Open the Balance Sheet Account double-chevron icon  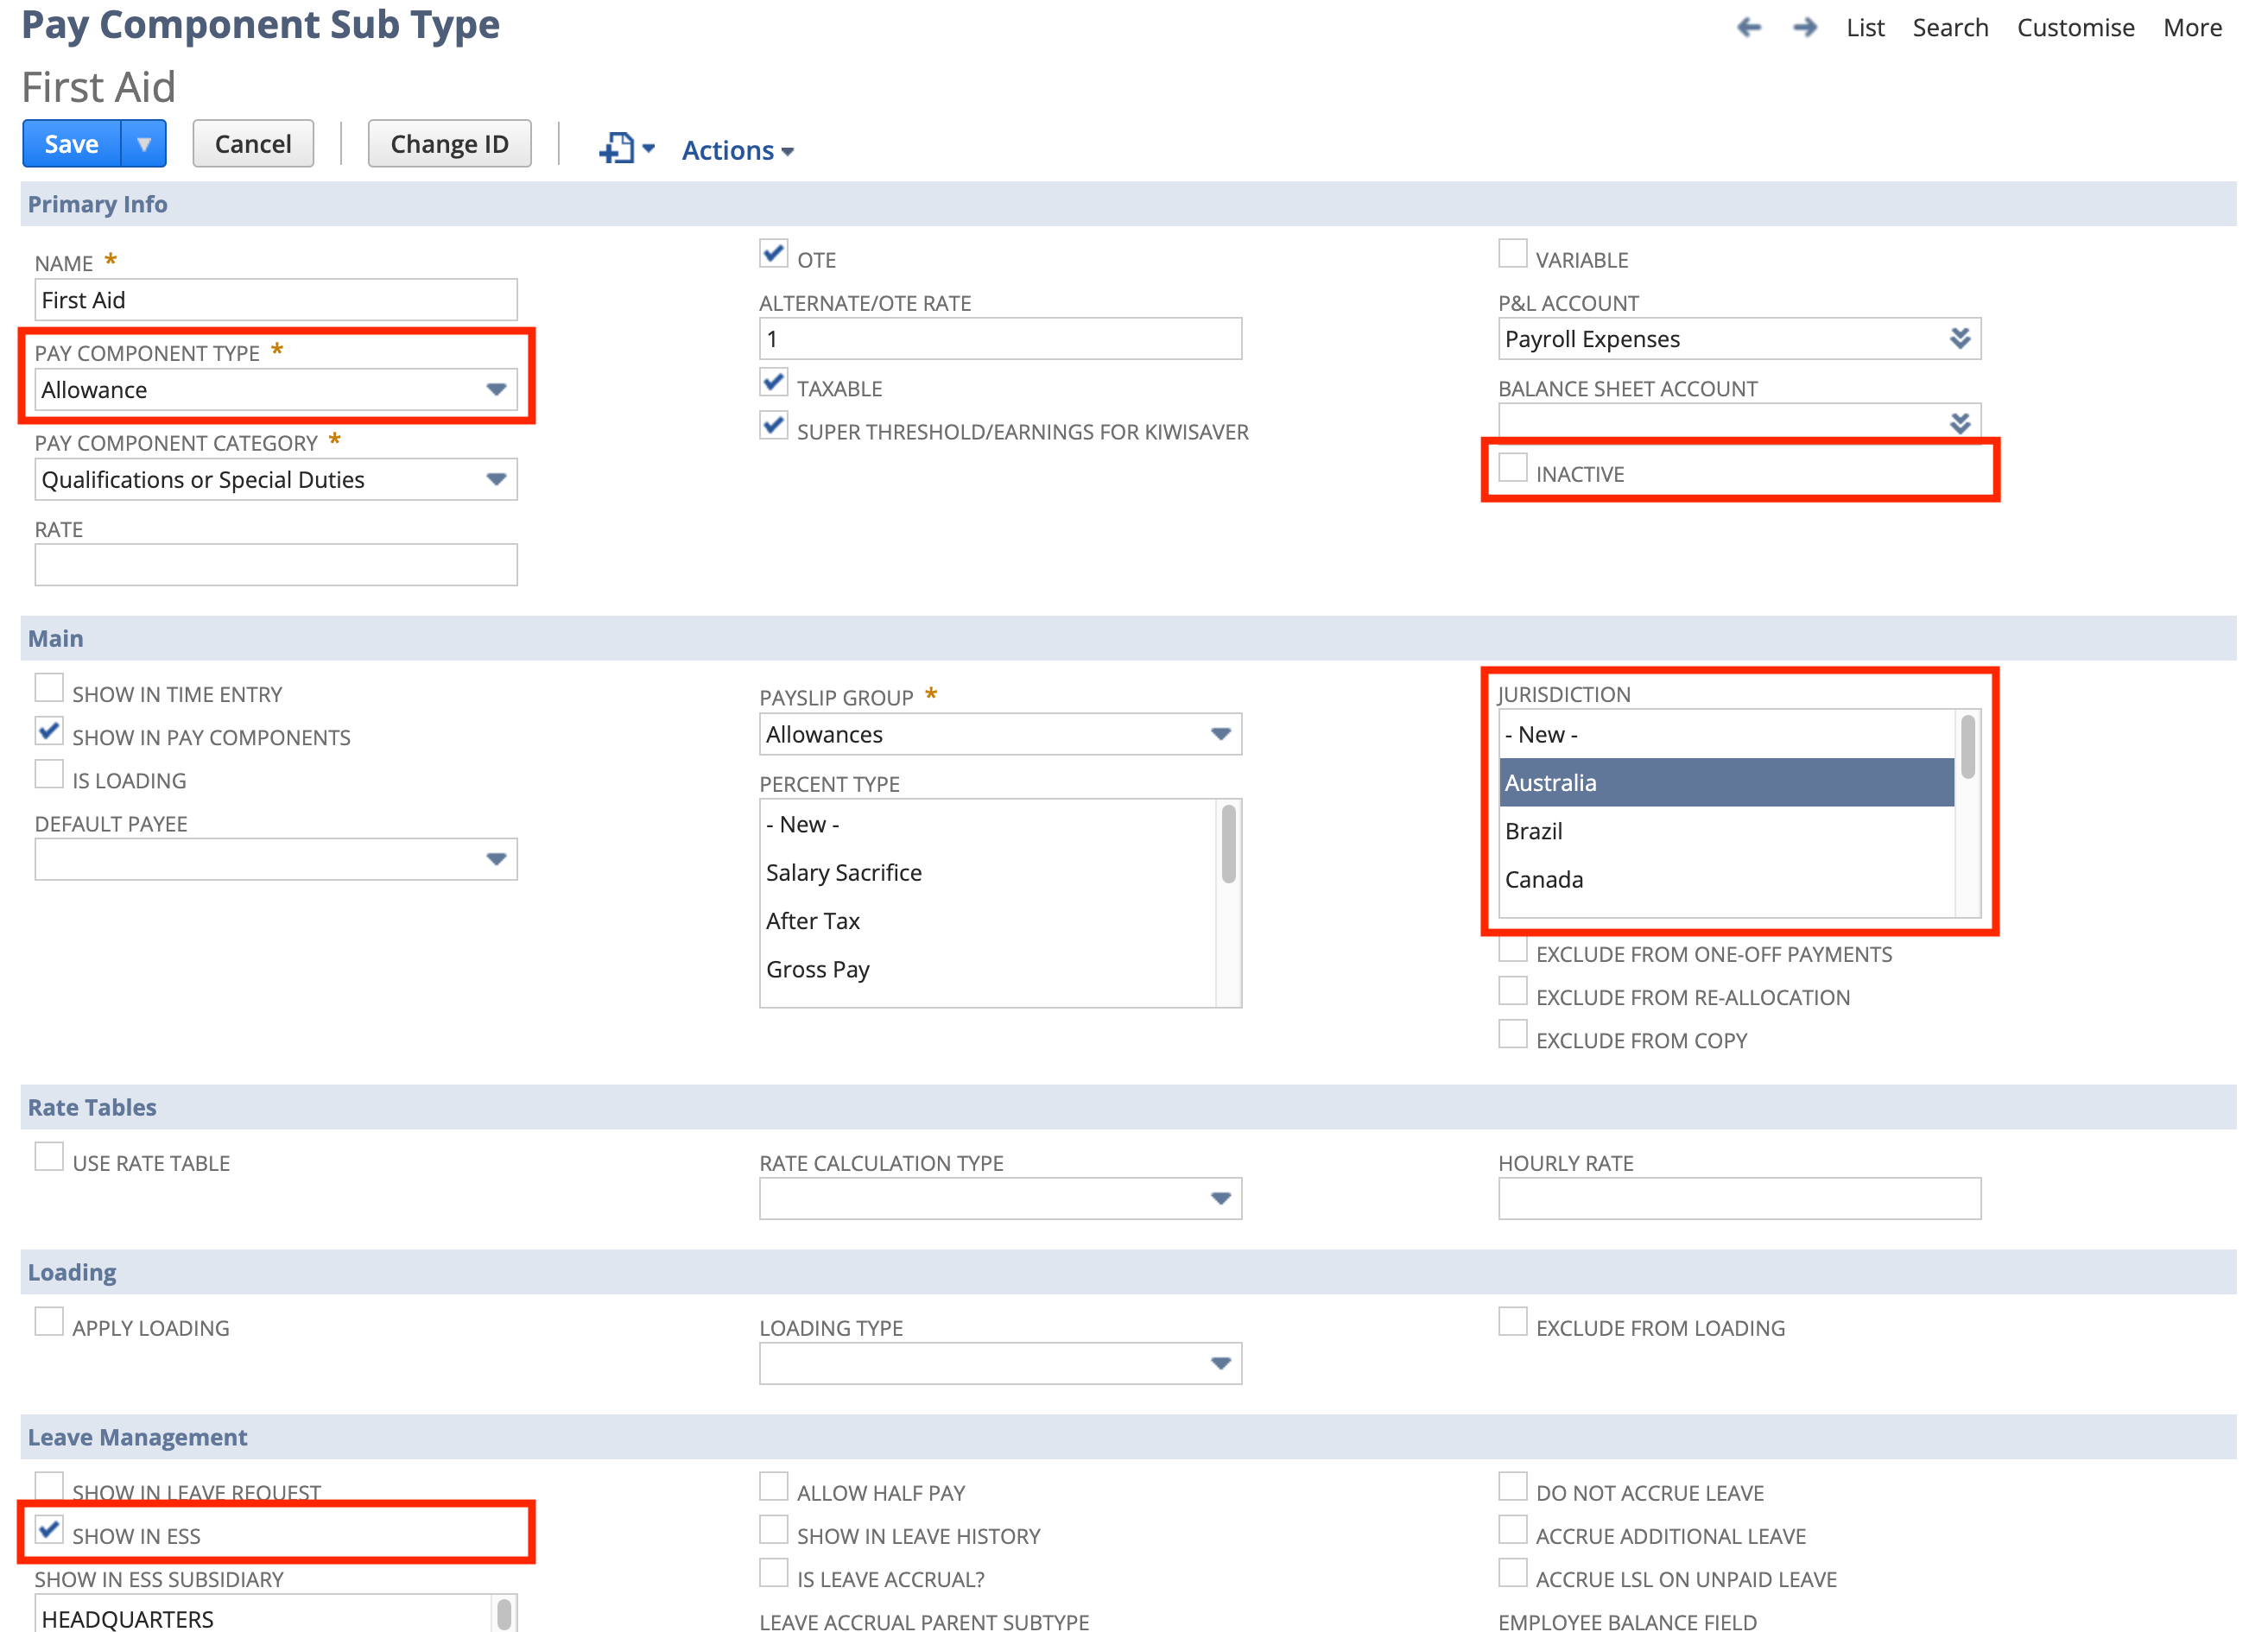(x=1960, y=423)
